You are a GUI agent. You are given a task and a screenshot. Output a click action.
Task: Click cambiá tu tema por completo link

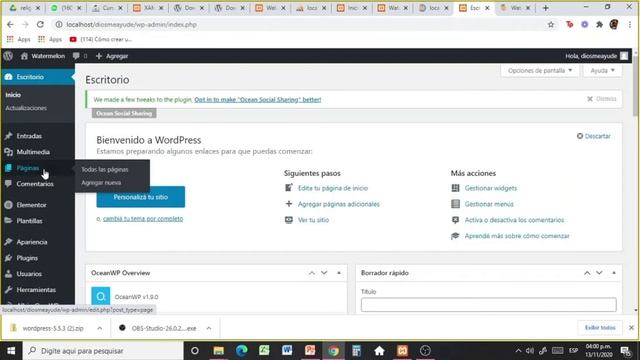[143, 219]
